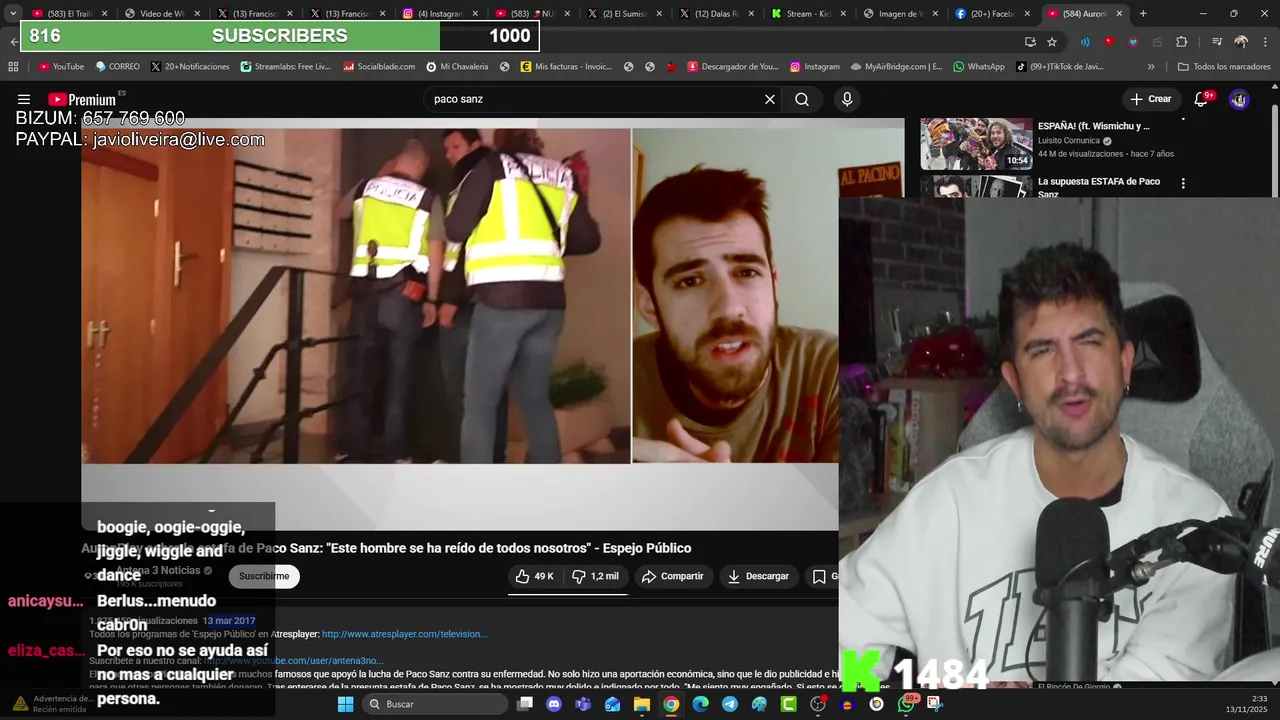Open the Mi Chavaleria bookmark

[x=457, y=67]
